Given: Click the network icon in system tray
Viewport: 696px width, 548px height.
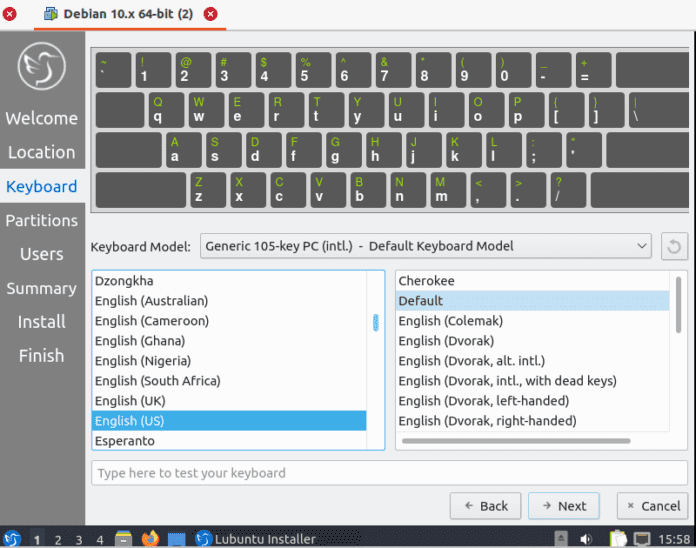Looking at the screenshot, I should [x=641, y=539].
